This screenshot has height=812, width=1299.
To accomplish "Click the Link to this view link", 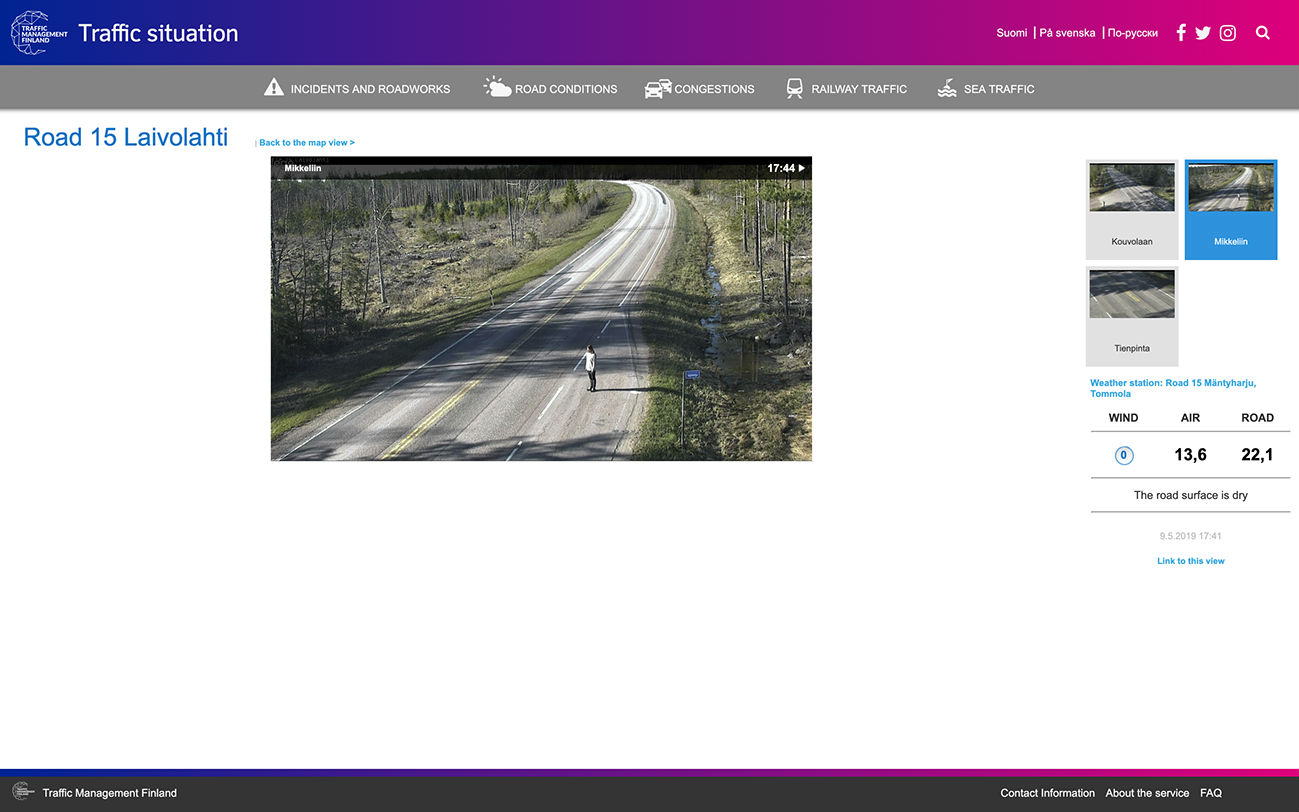I will (1190, 561).
